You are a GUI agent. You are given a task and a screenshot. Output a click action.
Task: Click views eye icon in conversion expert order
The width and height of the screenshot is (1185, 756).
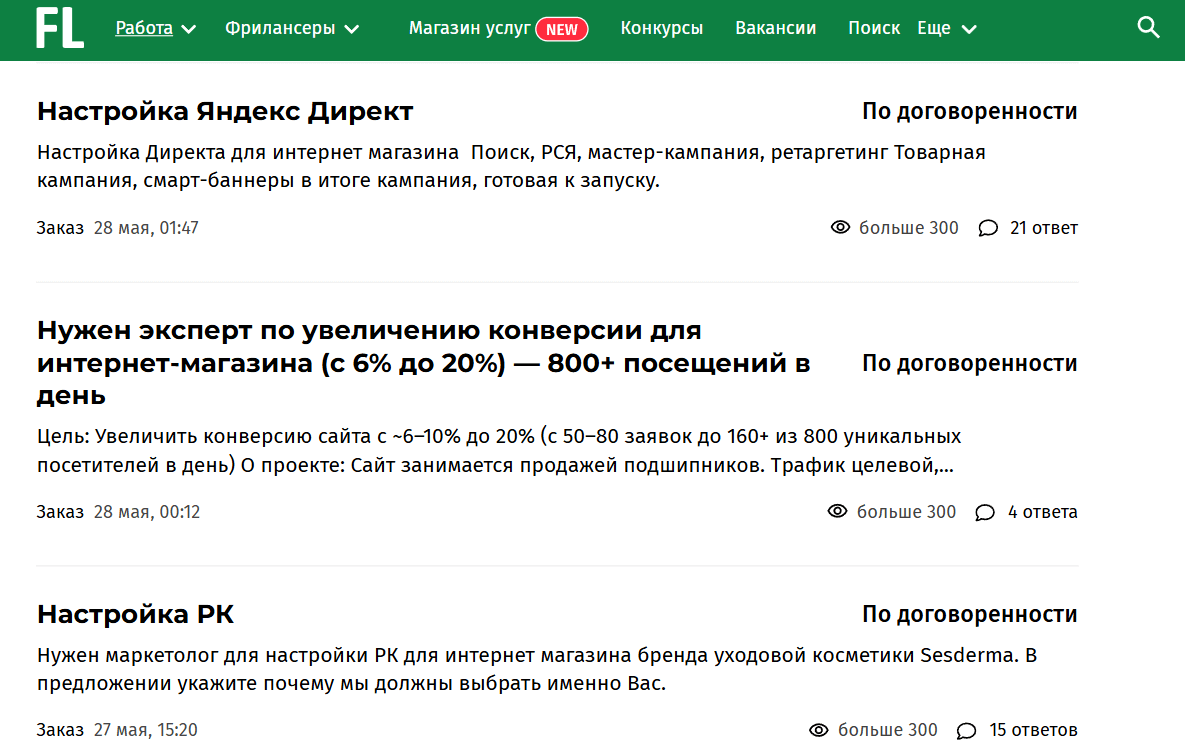coord(837,511)
